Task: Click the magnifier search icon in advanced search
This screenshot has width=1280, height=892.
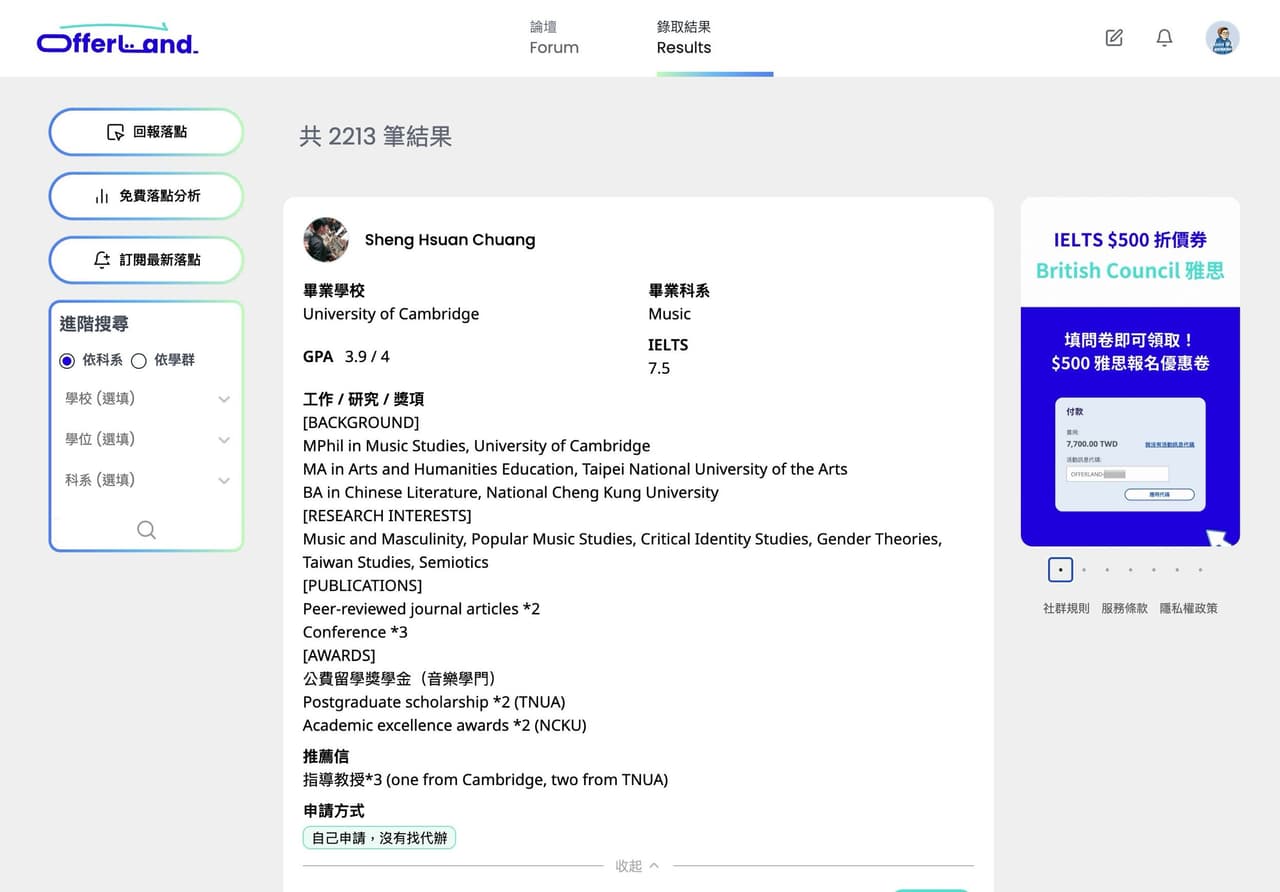Action: pyautogui.click(x=146, y=530)
